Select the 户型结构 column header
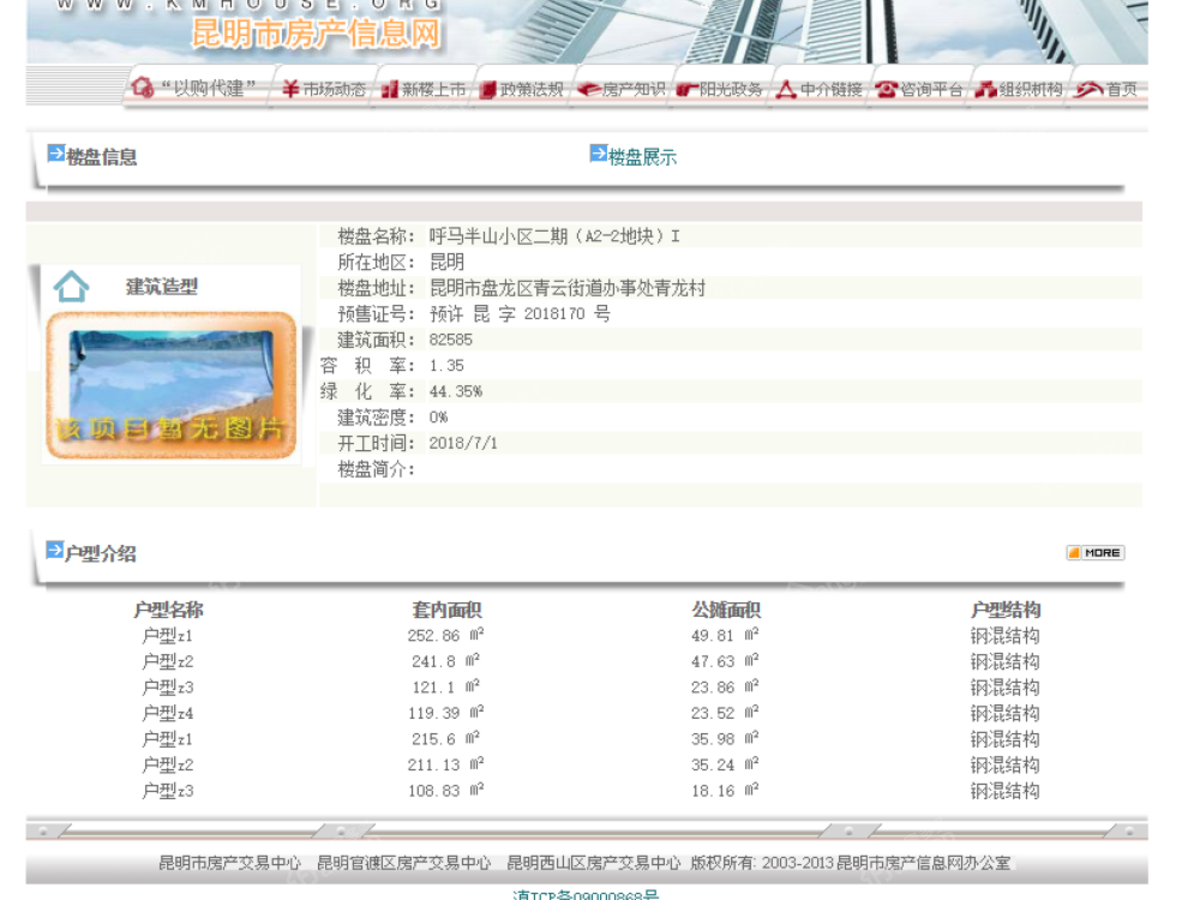Viewport: 1200px width, 900px height. [1005, 610]
